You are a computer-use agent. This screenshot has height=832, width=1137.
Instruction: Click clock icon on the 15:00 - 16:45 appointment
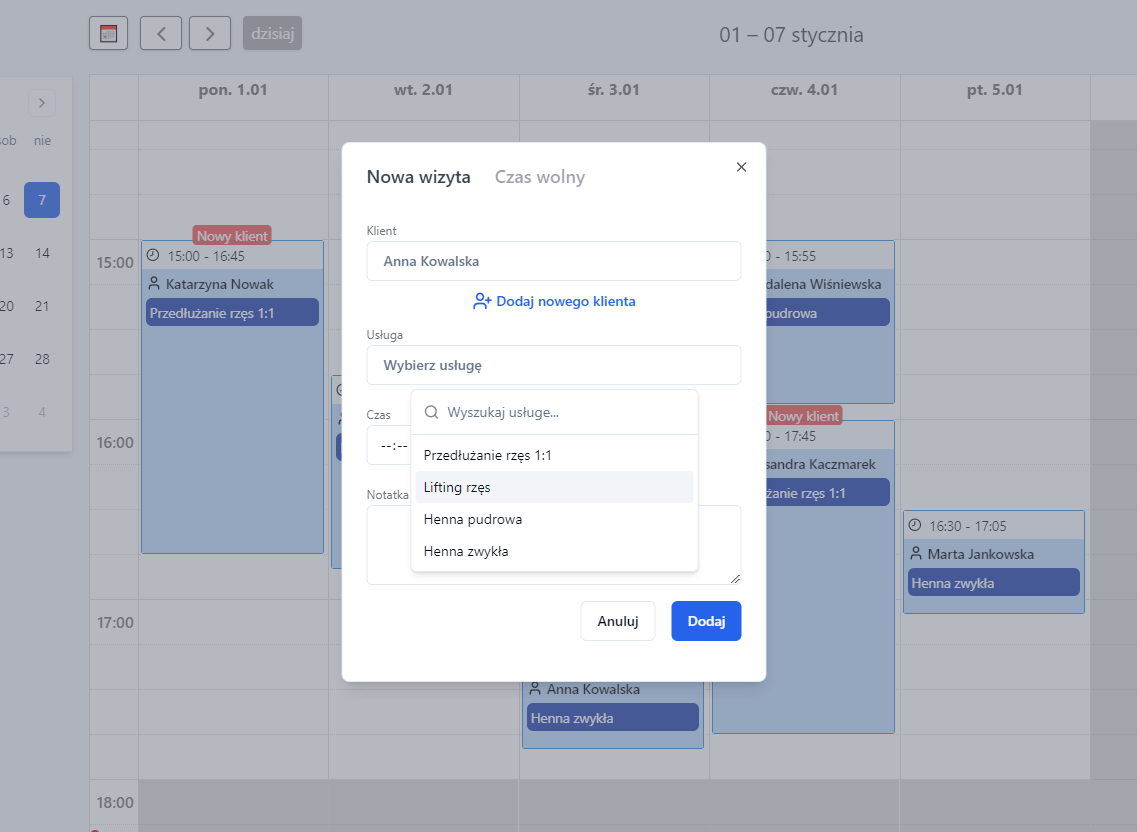[x=153, y=255]
